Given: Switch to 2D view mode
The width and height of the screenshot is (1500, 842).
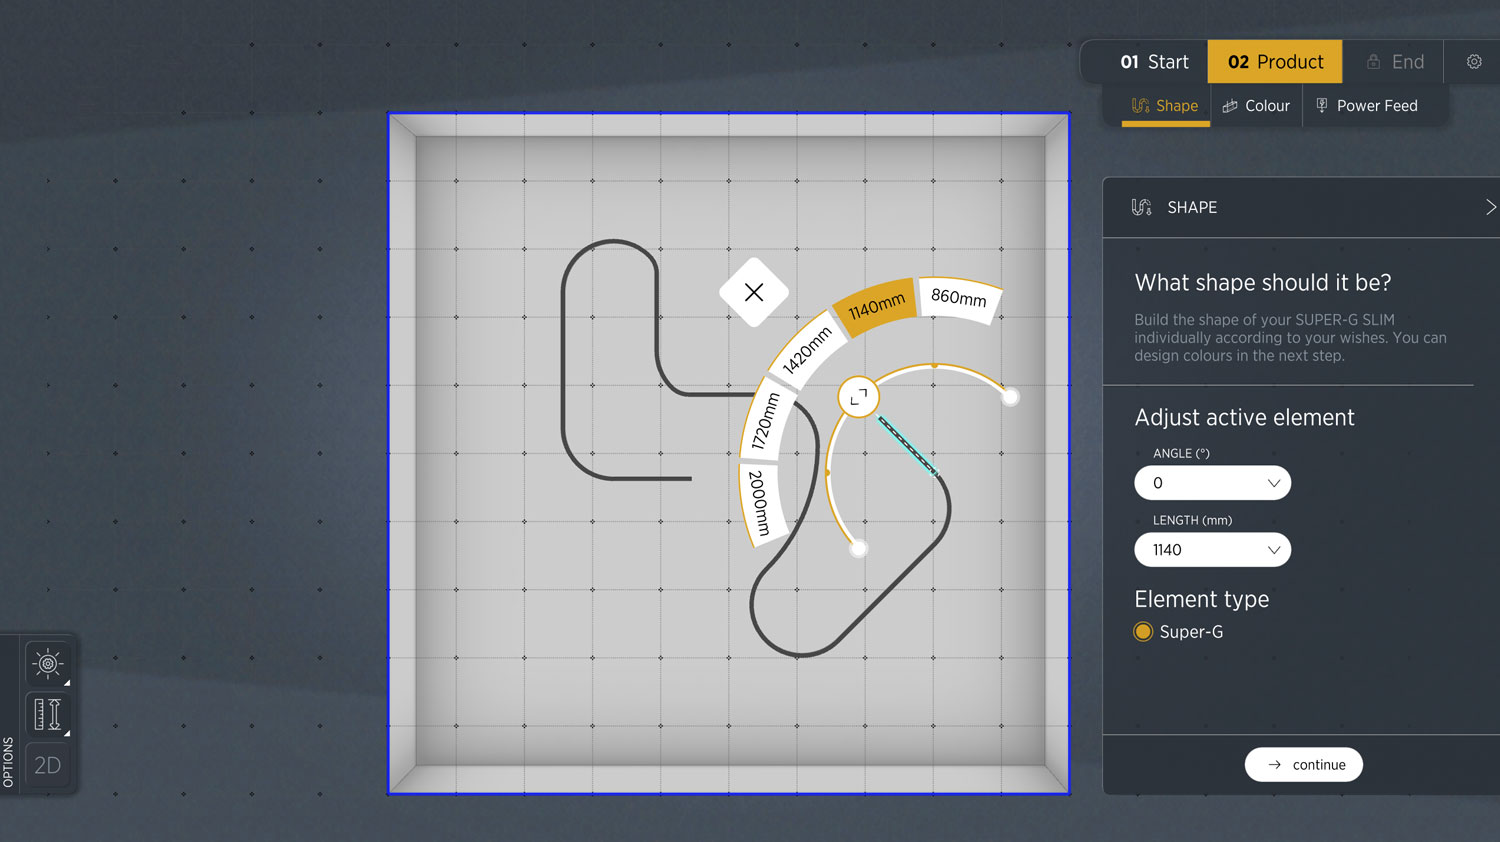Looking at the screenshot, I should (x=47, y=764).
